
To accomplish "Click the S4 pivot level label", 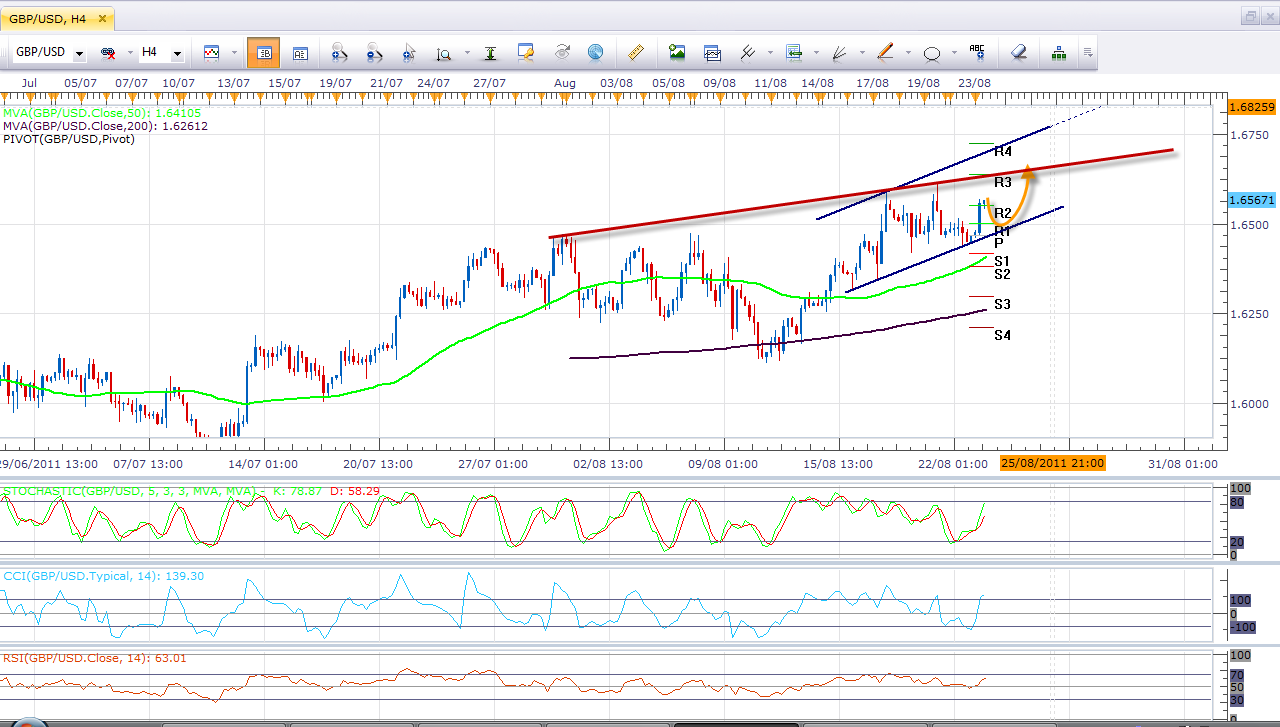I will (x=1002, y=336).
